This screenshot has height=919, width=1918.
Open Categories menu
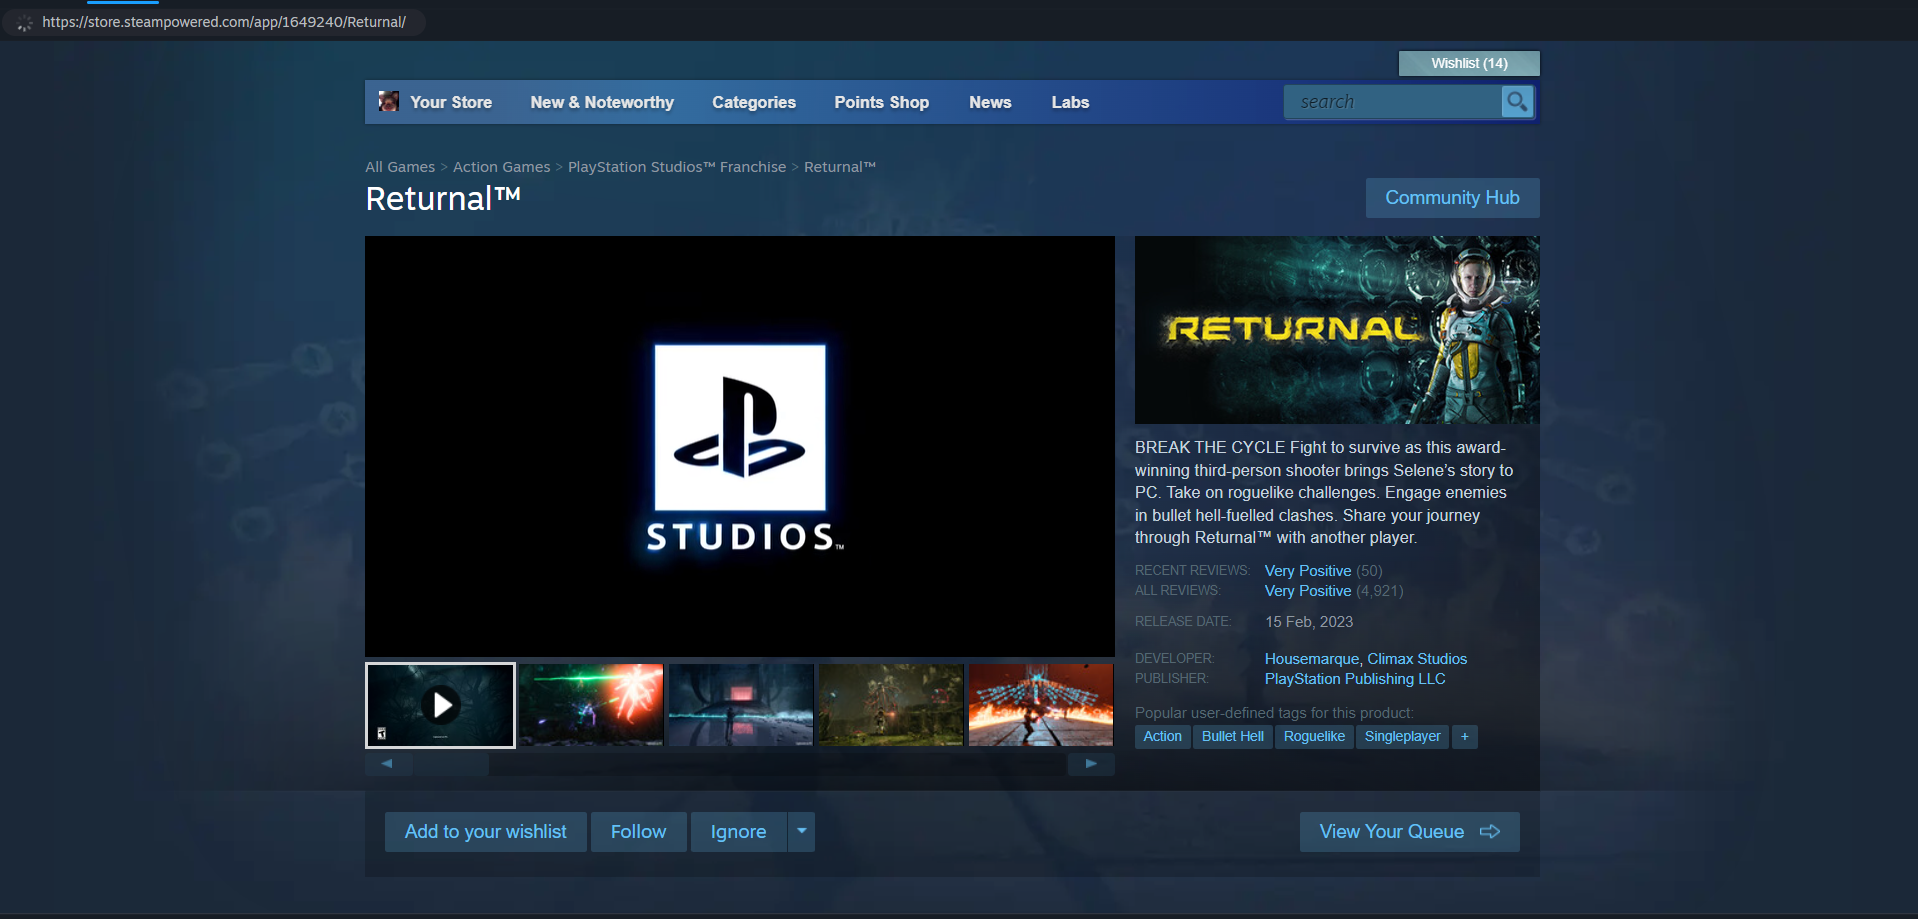(x=754, y=102)
